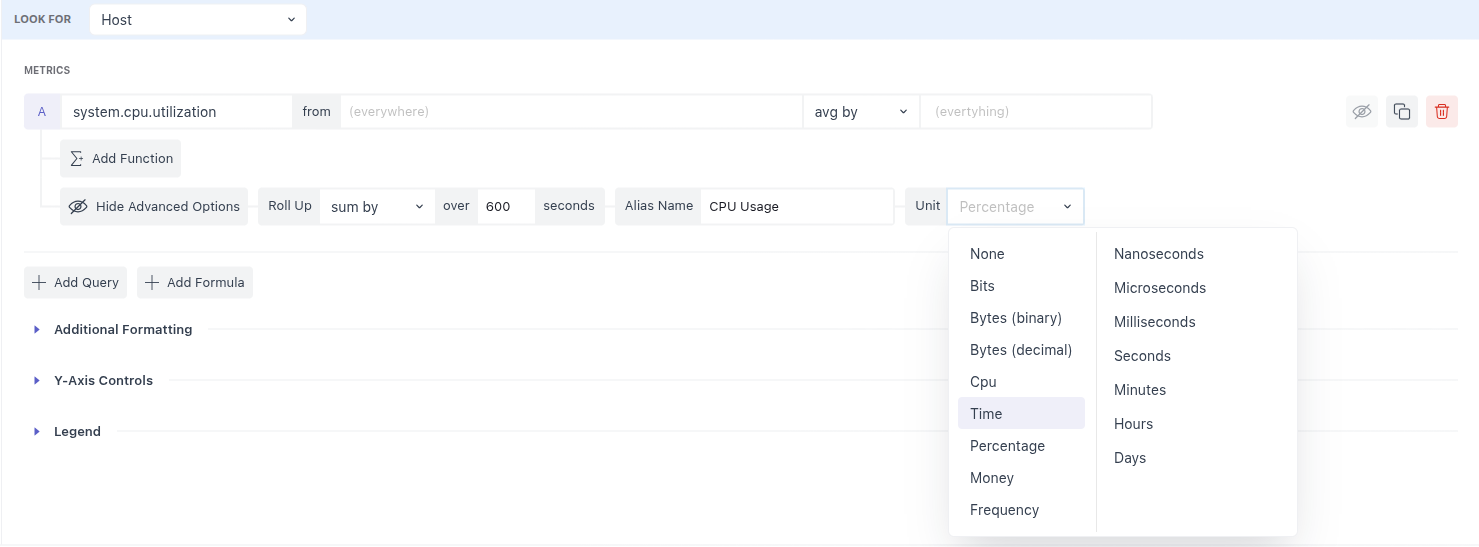
Task: Click the Alias Name field with CPU Usage
Action: pyautogui.click(x=796, y=206)
